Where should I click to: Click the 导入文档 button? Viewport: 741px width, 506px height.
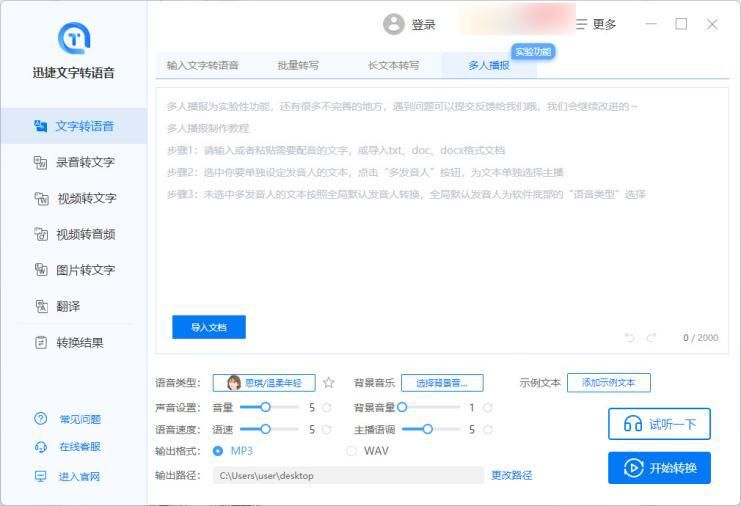209,327
